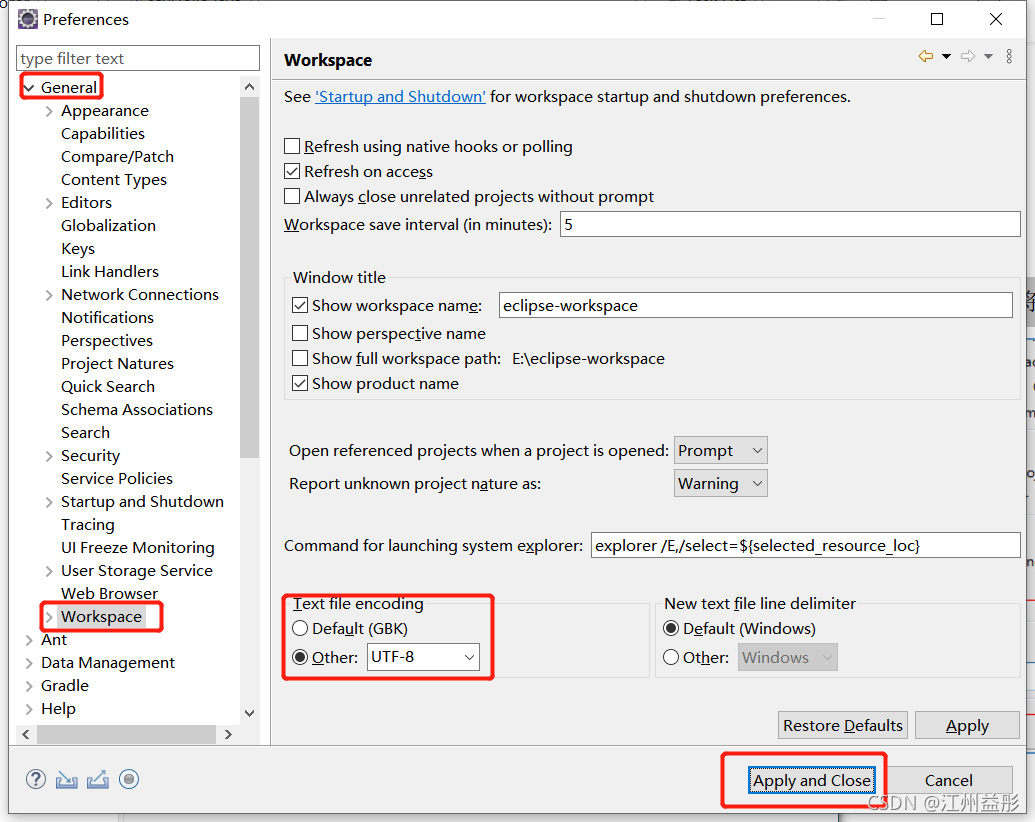Image resolution: width=1035 pixels, height=822 pixels.
Task: Select Default (GBK) encoding radio button
Action: point(300,628)
